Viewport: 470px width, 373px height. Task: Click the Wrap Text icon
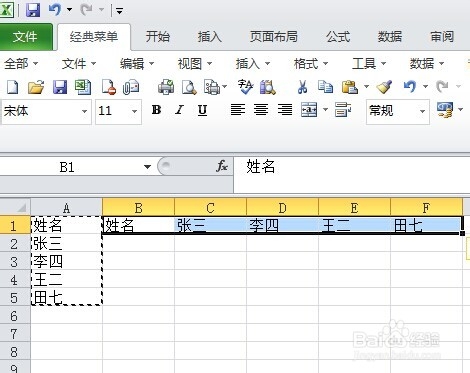(x=343, y=110)
